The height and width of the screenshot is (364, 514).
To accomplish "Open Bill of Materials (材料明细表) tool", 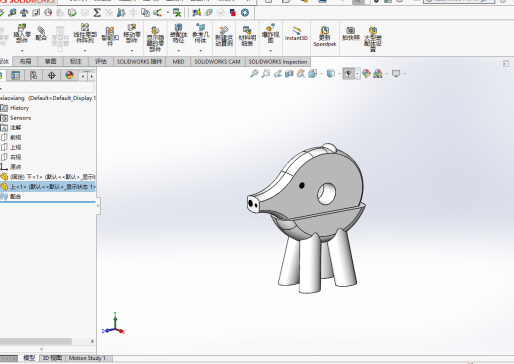I will [x=247, y=36].
